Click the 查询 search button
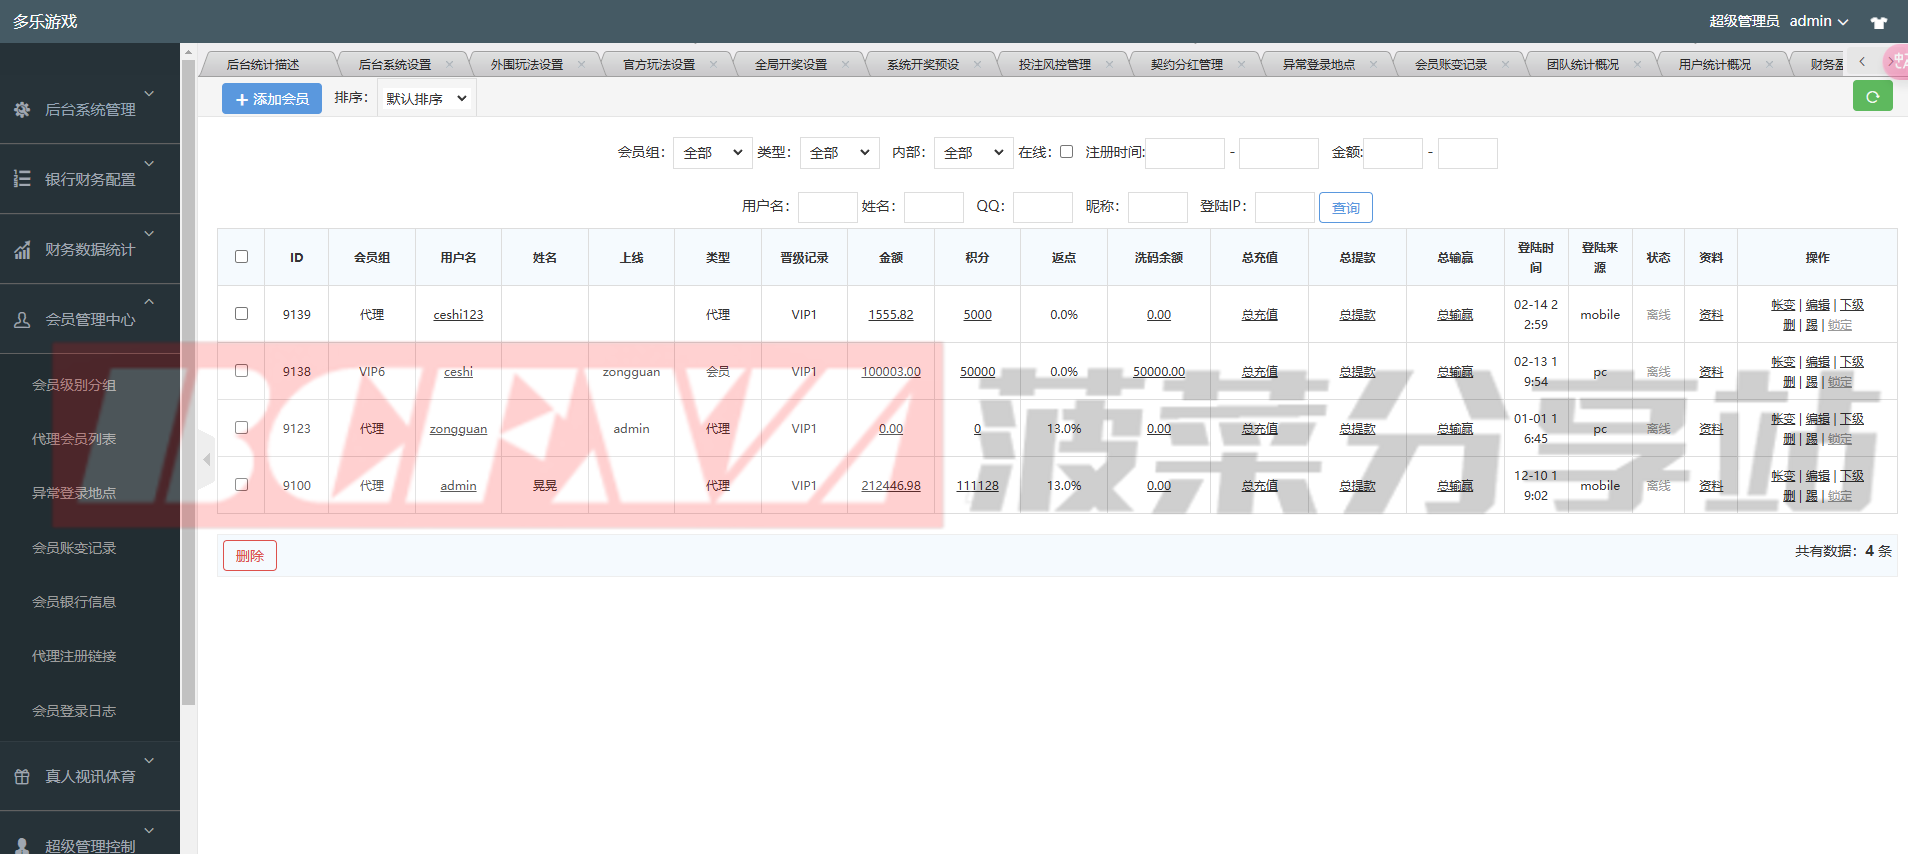The image size is (1908, 854). click(x=1345, y=208)
